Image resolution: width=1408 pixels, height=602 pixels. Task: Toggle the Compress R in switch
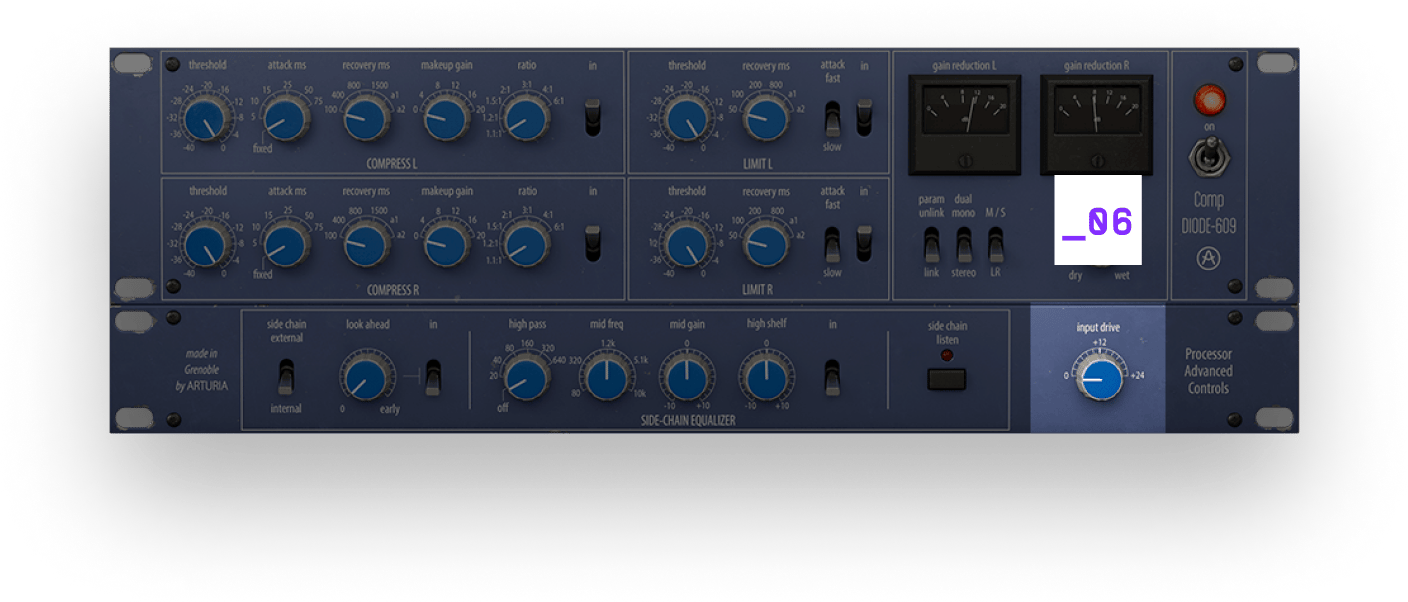click(x=593, y=243)
